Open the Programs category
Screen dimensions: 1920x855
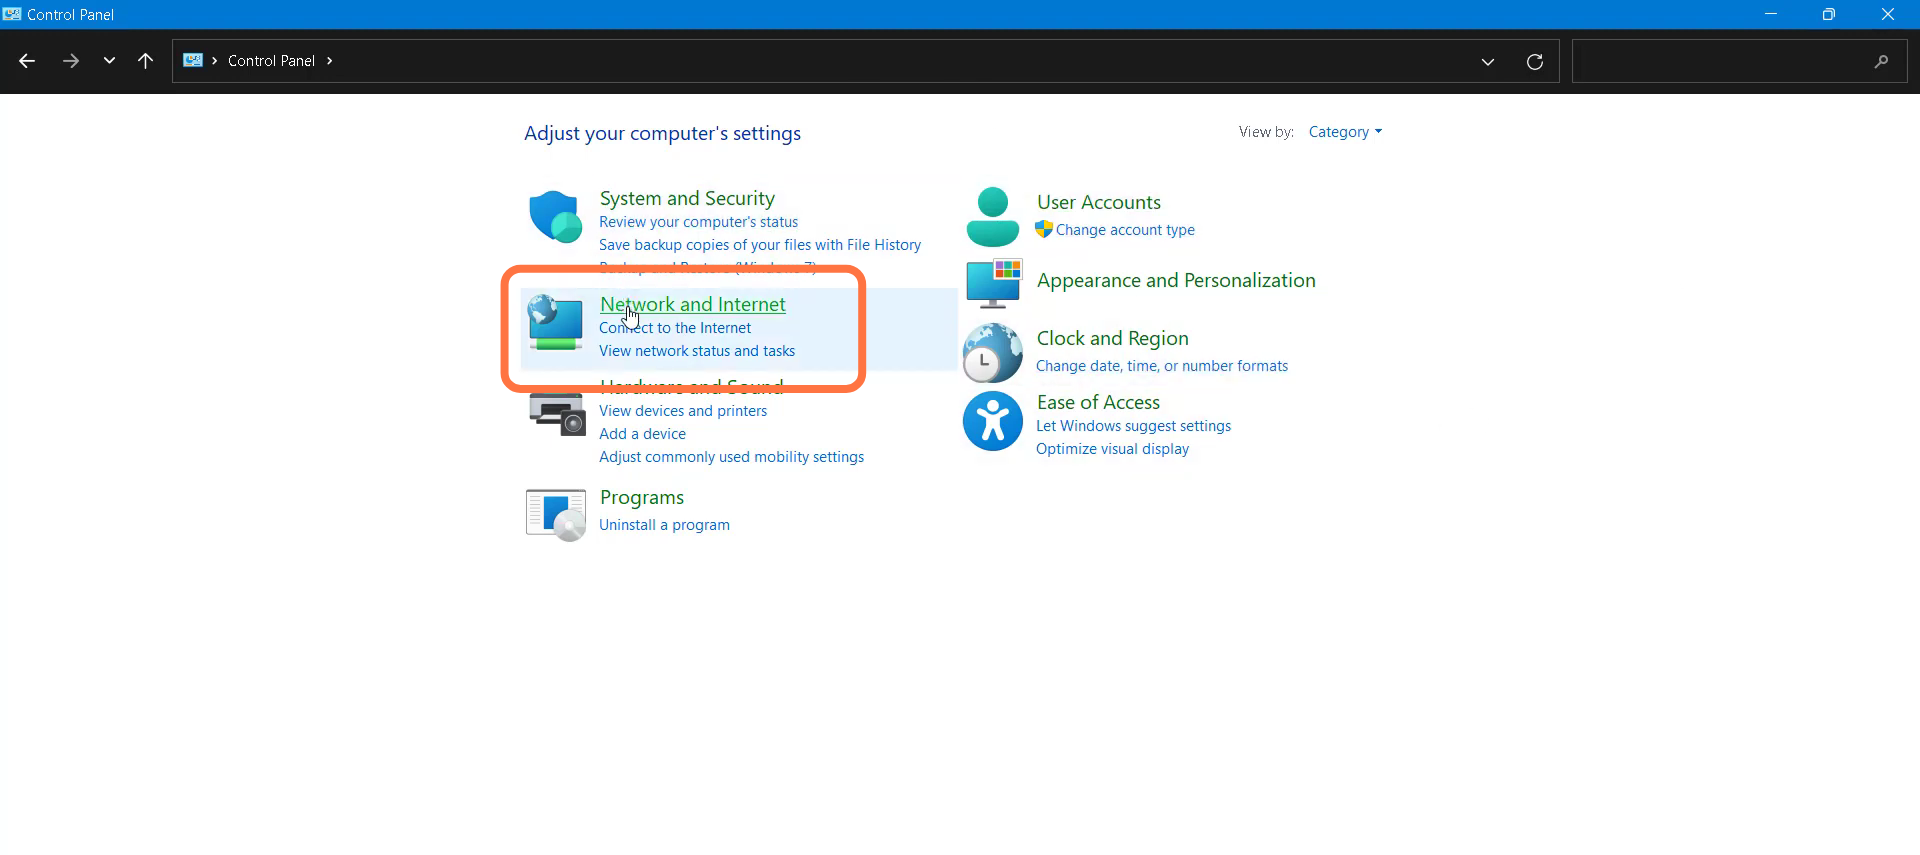coord(642,497)
